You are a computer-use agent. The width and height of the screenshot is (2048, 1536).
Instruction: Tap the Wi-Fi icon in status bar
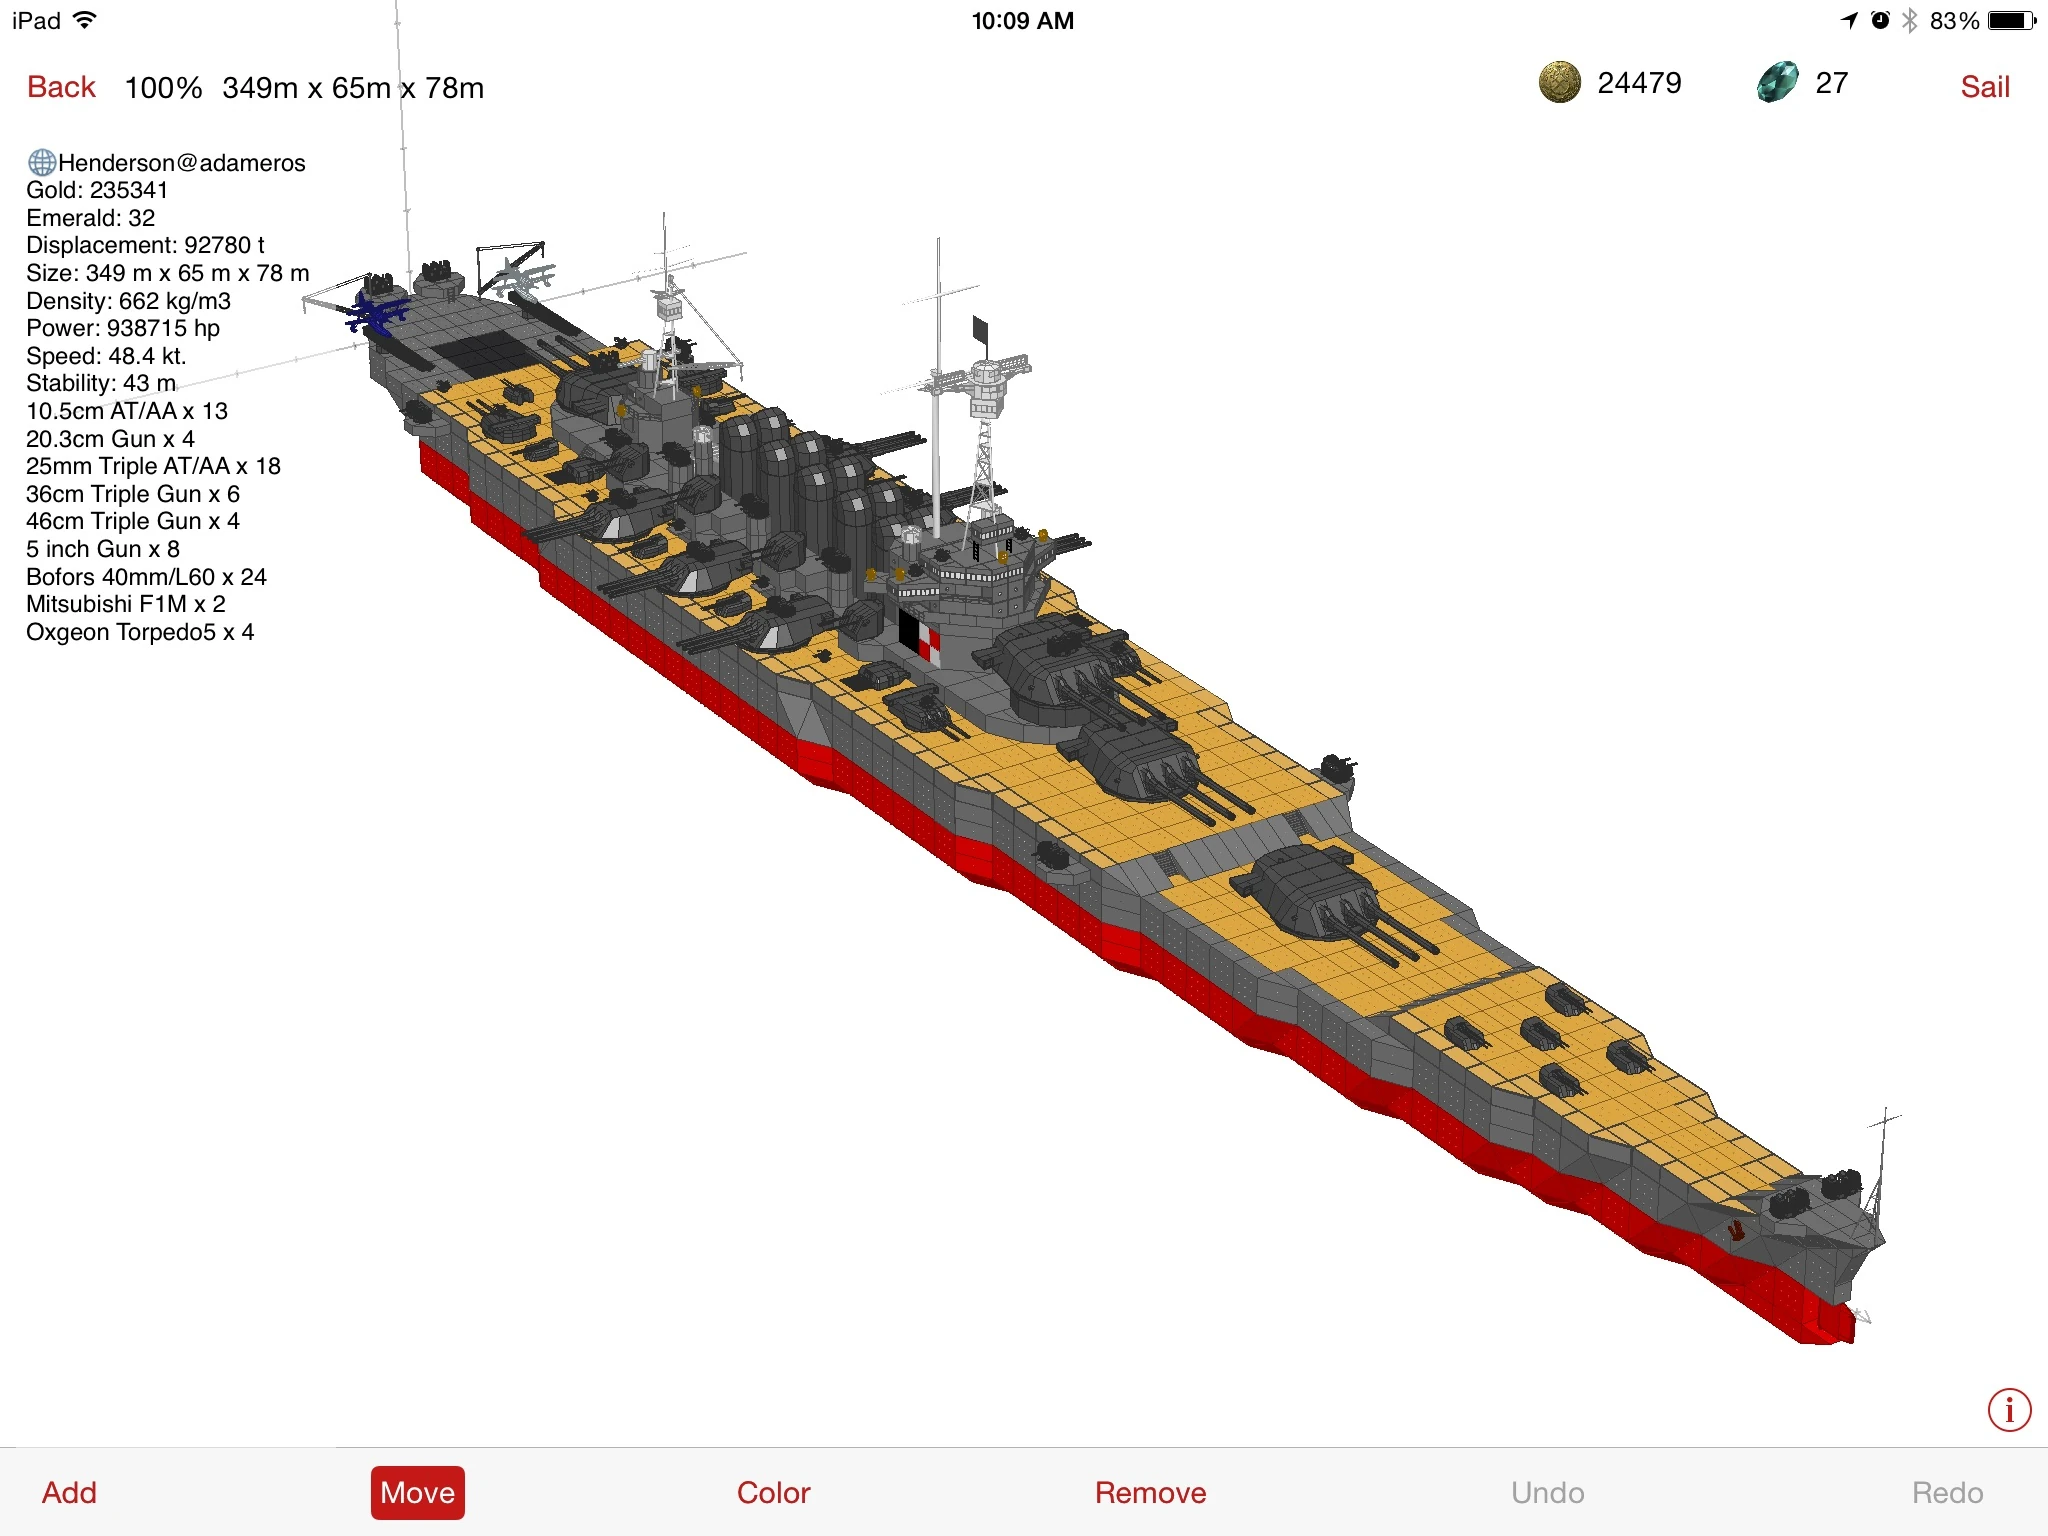(86, 20)
